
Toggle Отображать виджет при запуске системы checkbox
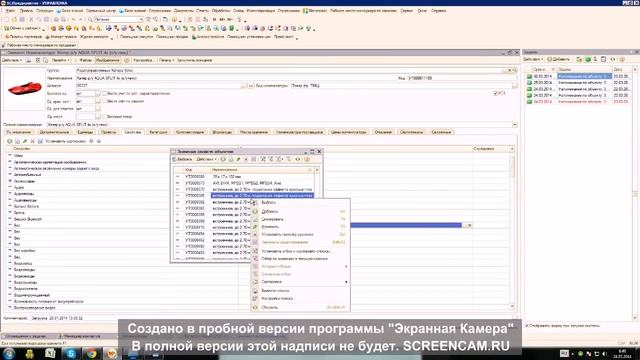tap(527, 326)
